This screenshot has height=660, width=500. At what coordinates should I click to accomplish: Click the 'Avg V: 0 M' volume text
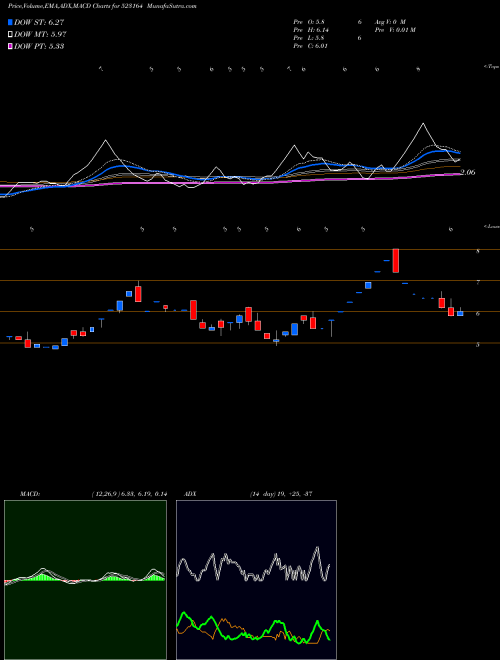(x=390, y=22)
